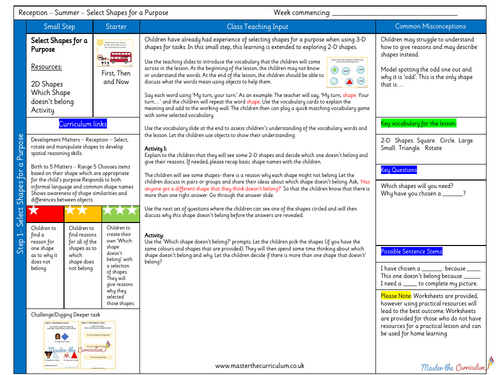500x375 pixels.
Task: Click the Master the Curriculum logo at bottom right
Action: click(x=457, y=365)
